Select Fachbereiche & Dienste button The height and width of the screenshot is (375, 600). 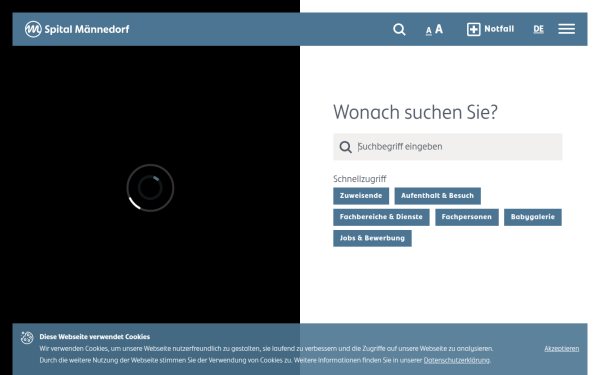click(x=381, y=217)
